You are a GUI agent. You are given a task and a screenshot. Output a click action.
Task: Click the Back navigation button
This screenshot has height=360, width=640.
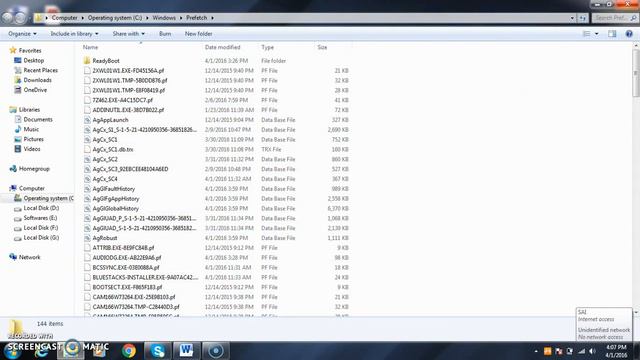pos(7,18)
